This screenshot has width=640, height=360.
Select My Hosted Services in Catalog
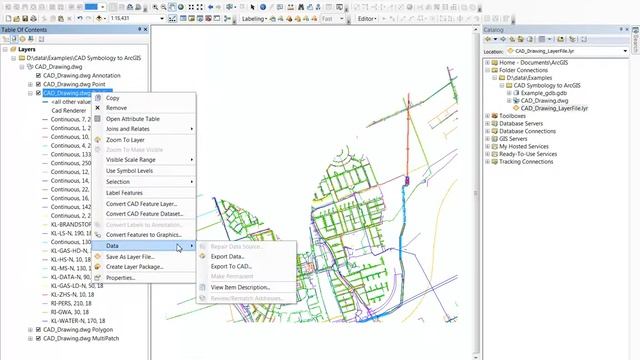(524, 147)
